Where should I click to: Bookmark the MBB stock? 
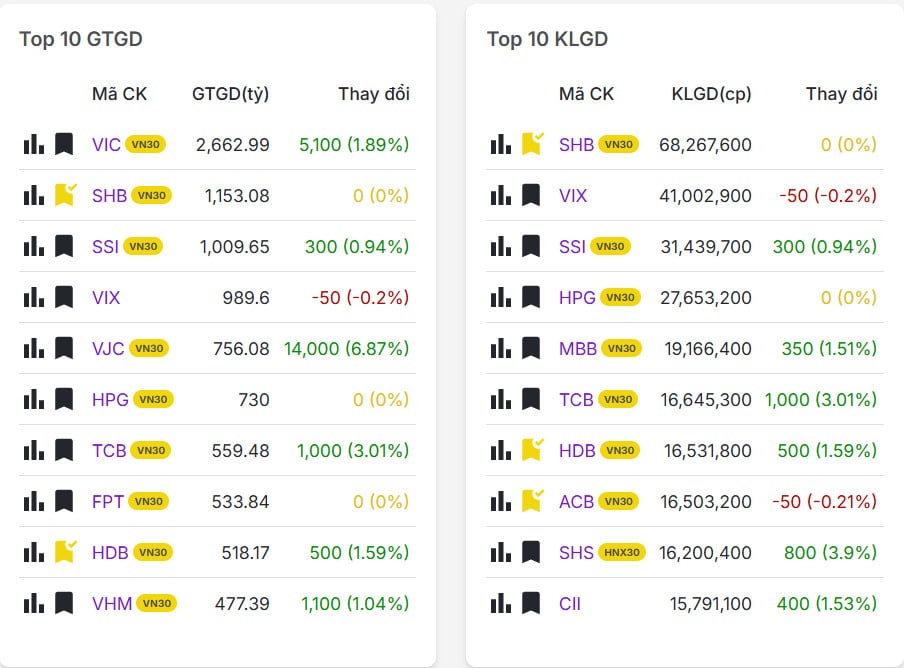click(x=531, y=348)
